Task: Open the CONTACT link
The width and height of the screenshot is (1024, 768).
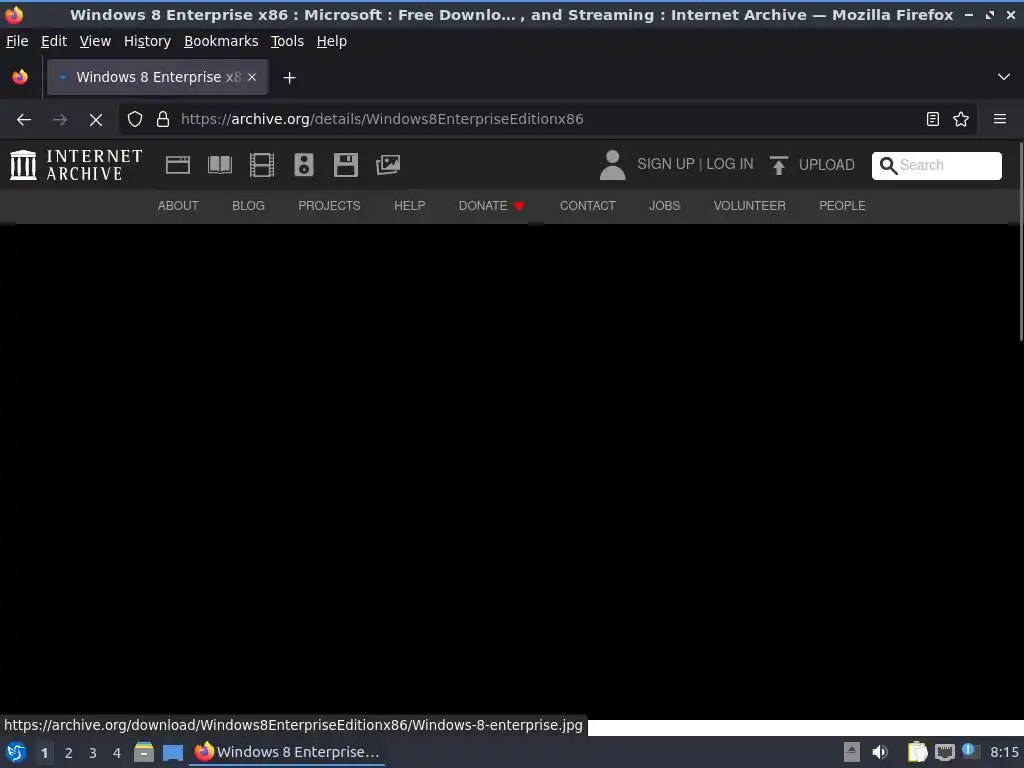Action: click(x=587, y=206)
